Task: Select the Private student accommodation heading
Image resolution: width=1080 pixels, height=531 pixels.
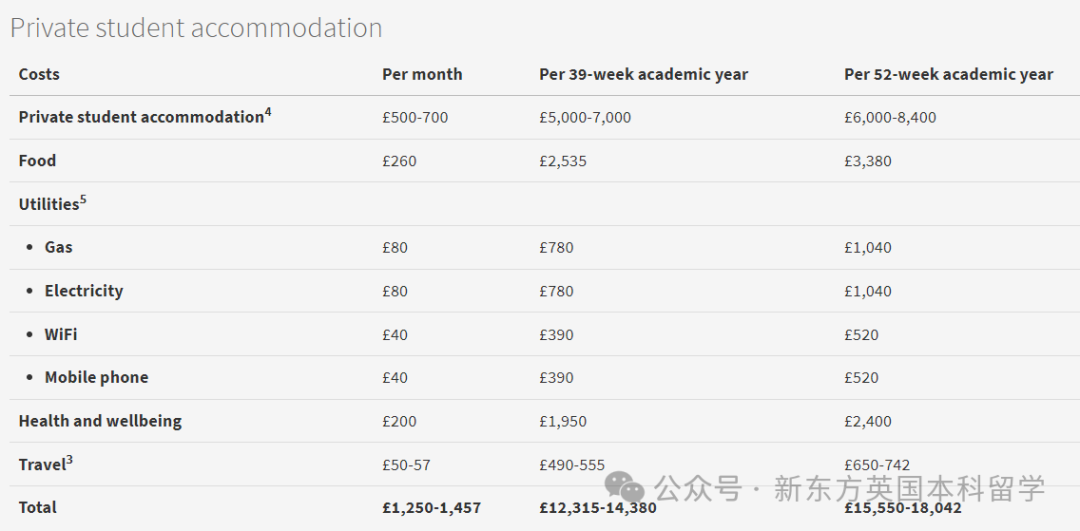Action: (196, 28)
